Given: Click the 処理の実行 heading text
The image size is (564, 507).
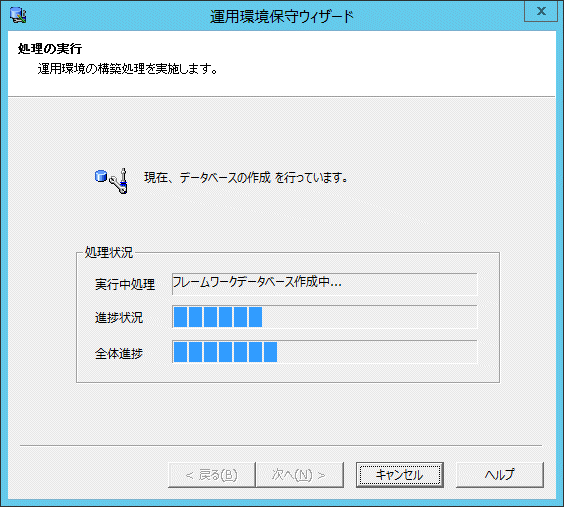Looking at the screenshot, I should tap(50, 49).
